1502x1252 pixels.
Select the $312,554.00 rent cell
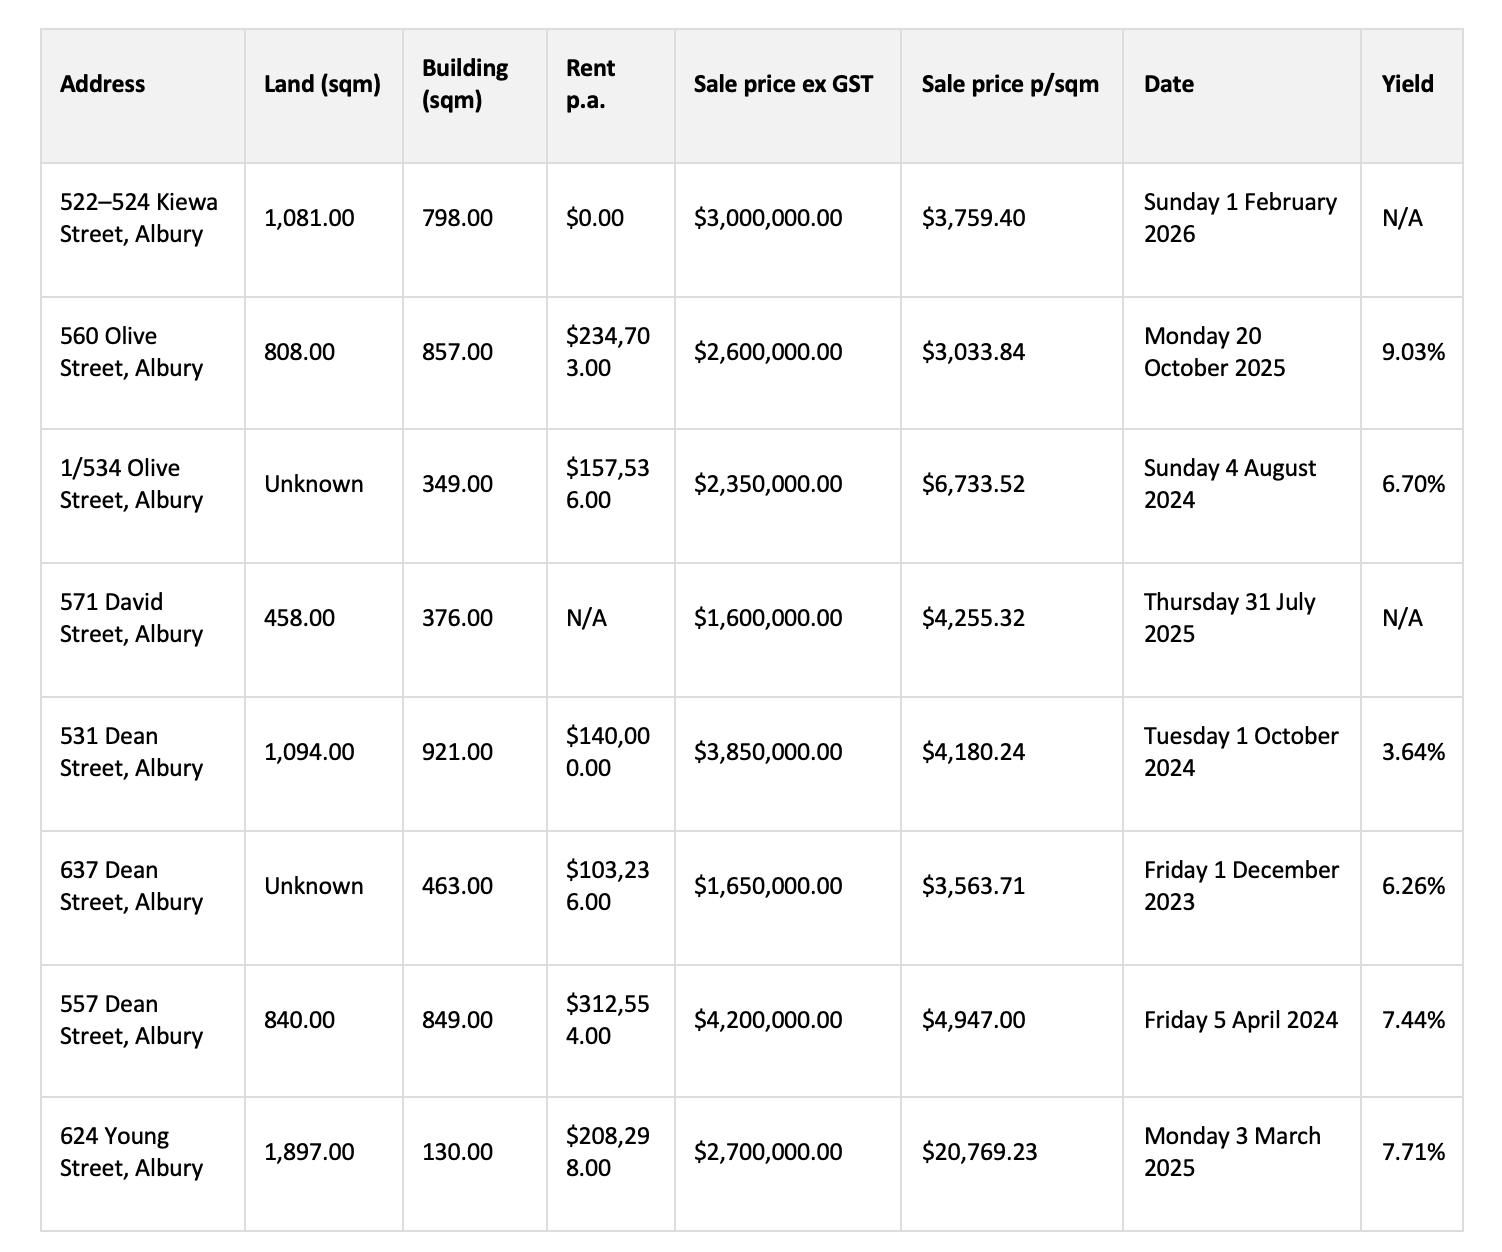(x=607, y=1020)
